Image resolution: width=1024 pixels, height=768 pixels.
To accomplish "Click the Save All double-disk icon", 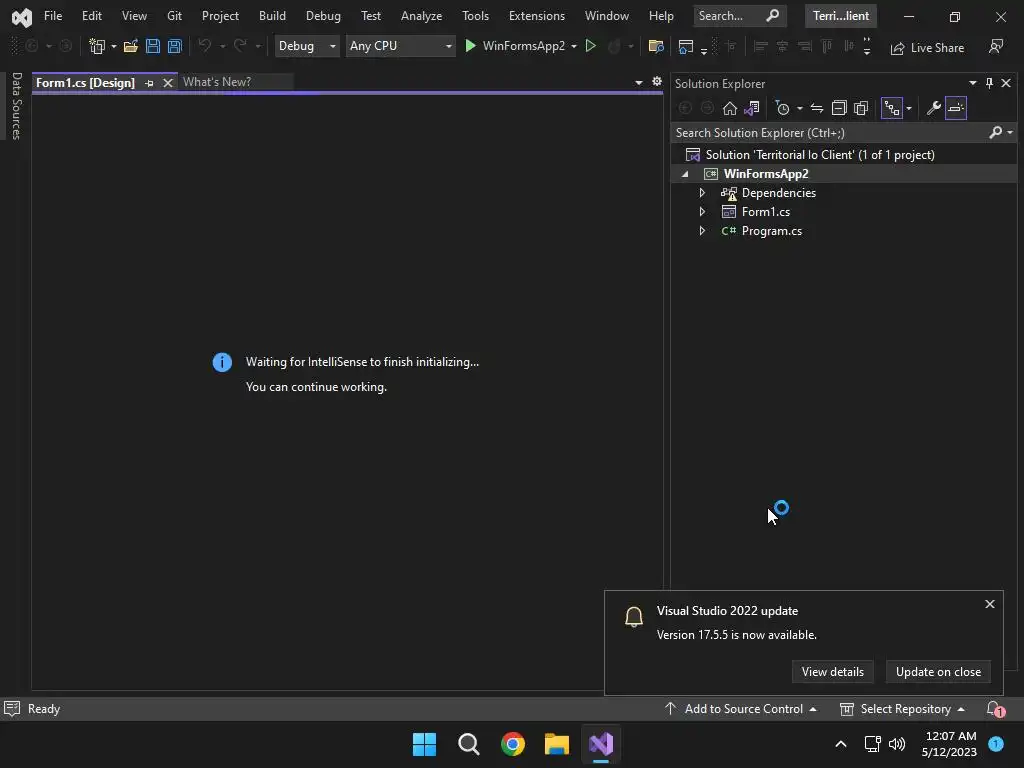I will click(175, 46).
